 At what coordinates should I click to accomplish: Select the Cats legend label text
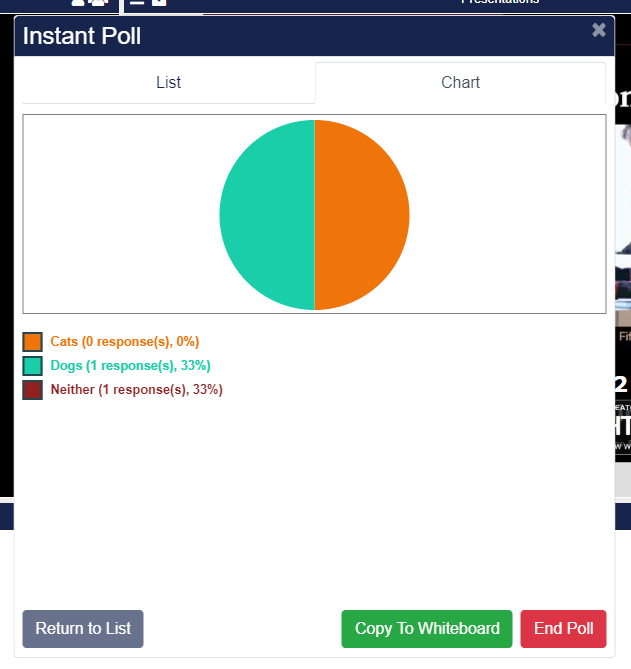tap(125, 342)
